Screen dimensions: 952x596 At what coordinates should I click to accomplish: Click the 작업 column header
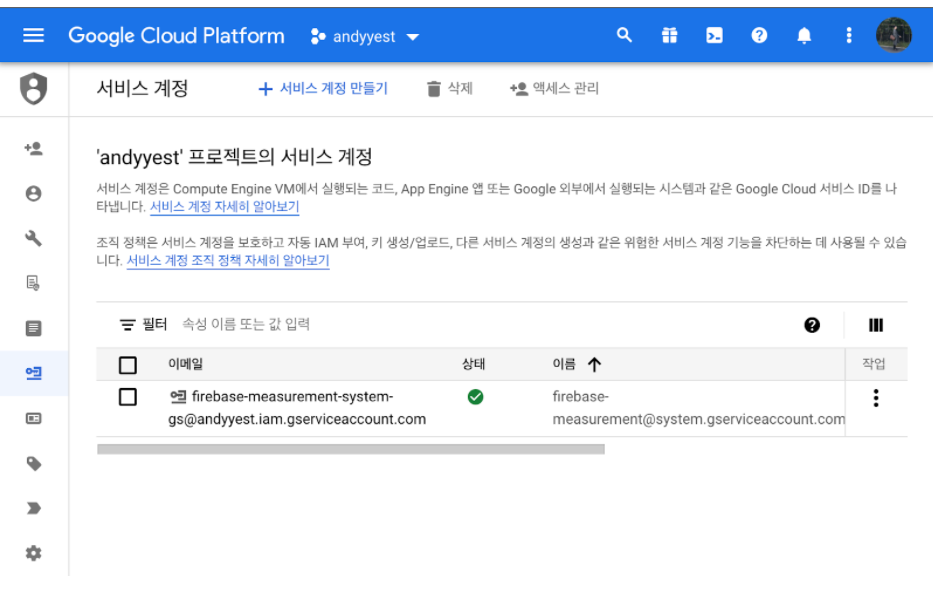874,364
